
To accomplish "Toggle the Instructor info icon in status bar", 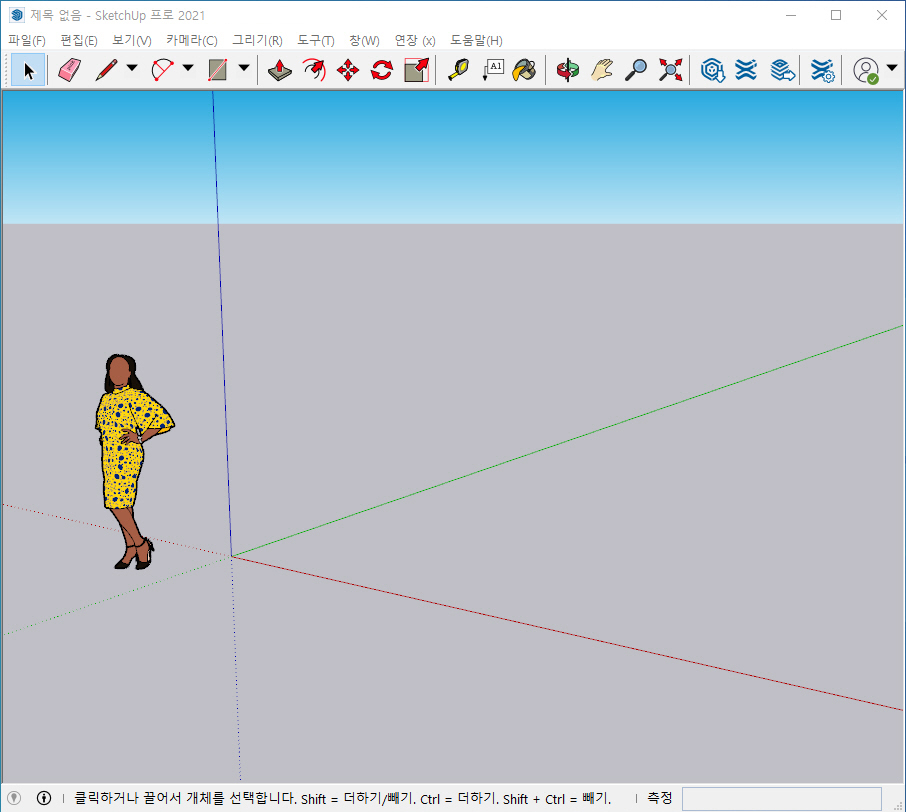I will pos(44,798).
